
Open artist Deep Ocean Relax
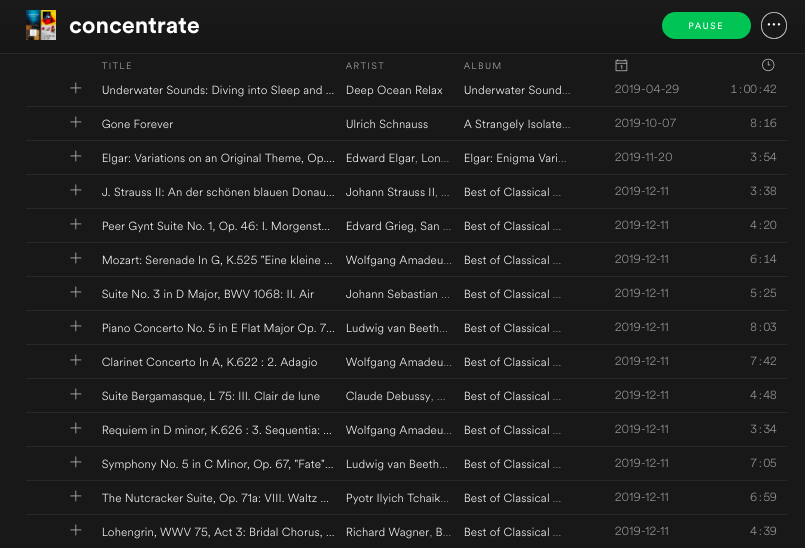click(394, 90)
